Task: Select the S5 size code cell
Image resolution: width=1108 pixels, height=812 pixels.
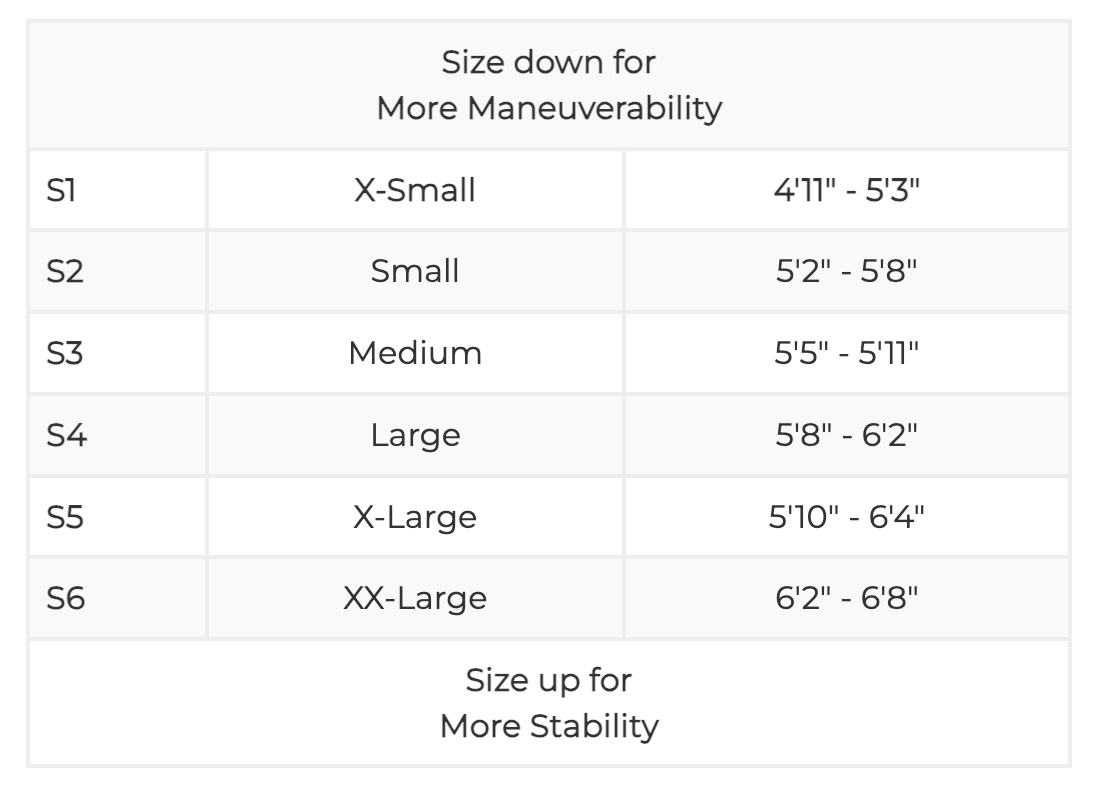Action: (65, 517)
